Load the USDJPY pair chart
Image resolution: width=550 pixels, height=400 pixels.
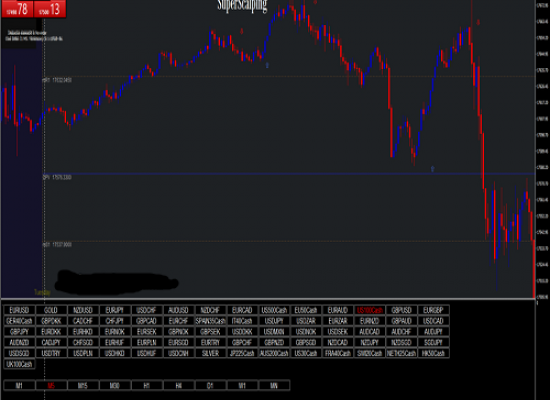click(274, 321)
